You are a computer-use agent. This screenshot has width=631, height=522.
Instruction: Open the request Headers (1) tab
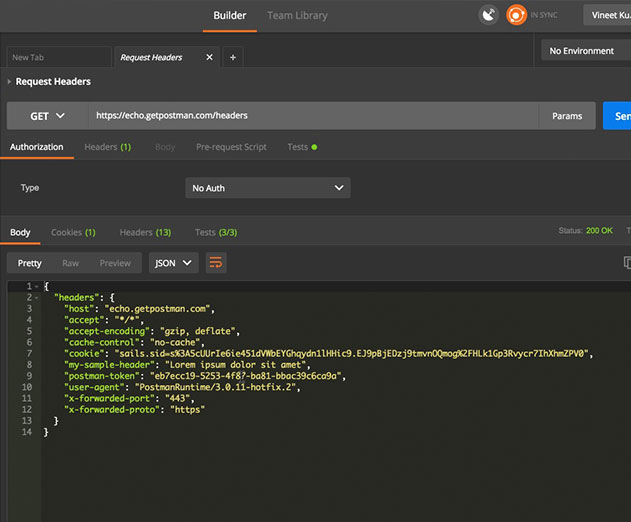tap(107, 147)
